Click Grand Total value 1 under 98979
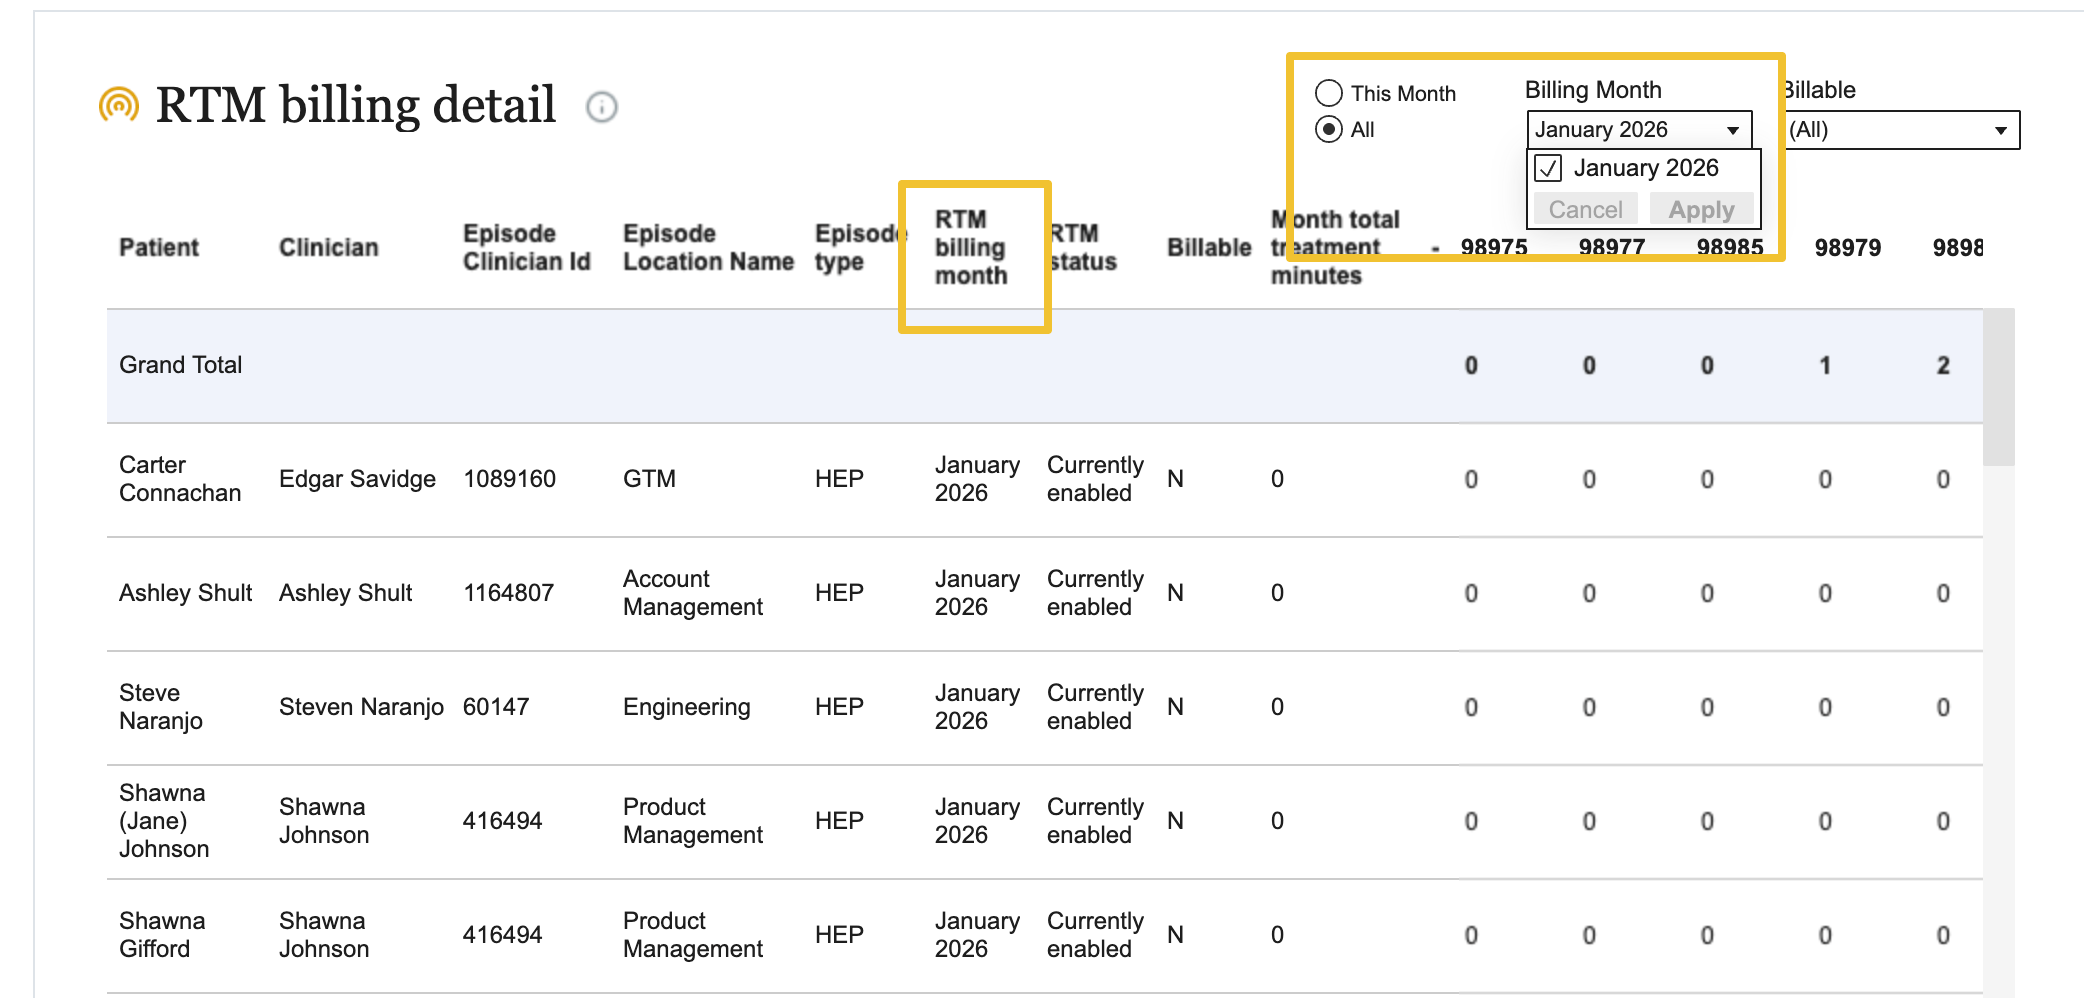The height and width of the screenshot is (998, 2084). click(1825, 365)
